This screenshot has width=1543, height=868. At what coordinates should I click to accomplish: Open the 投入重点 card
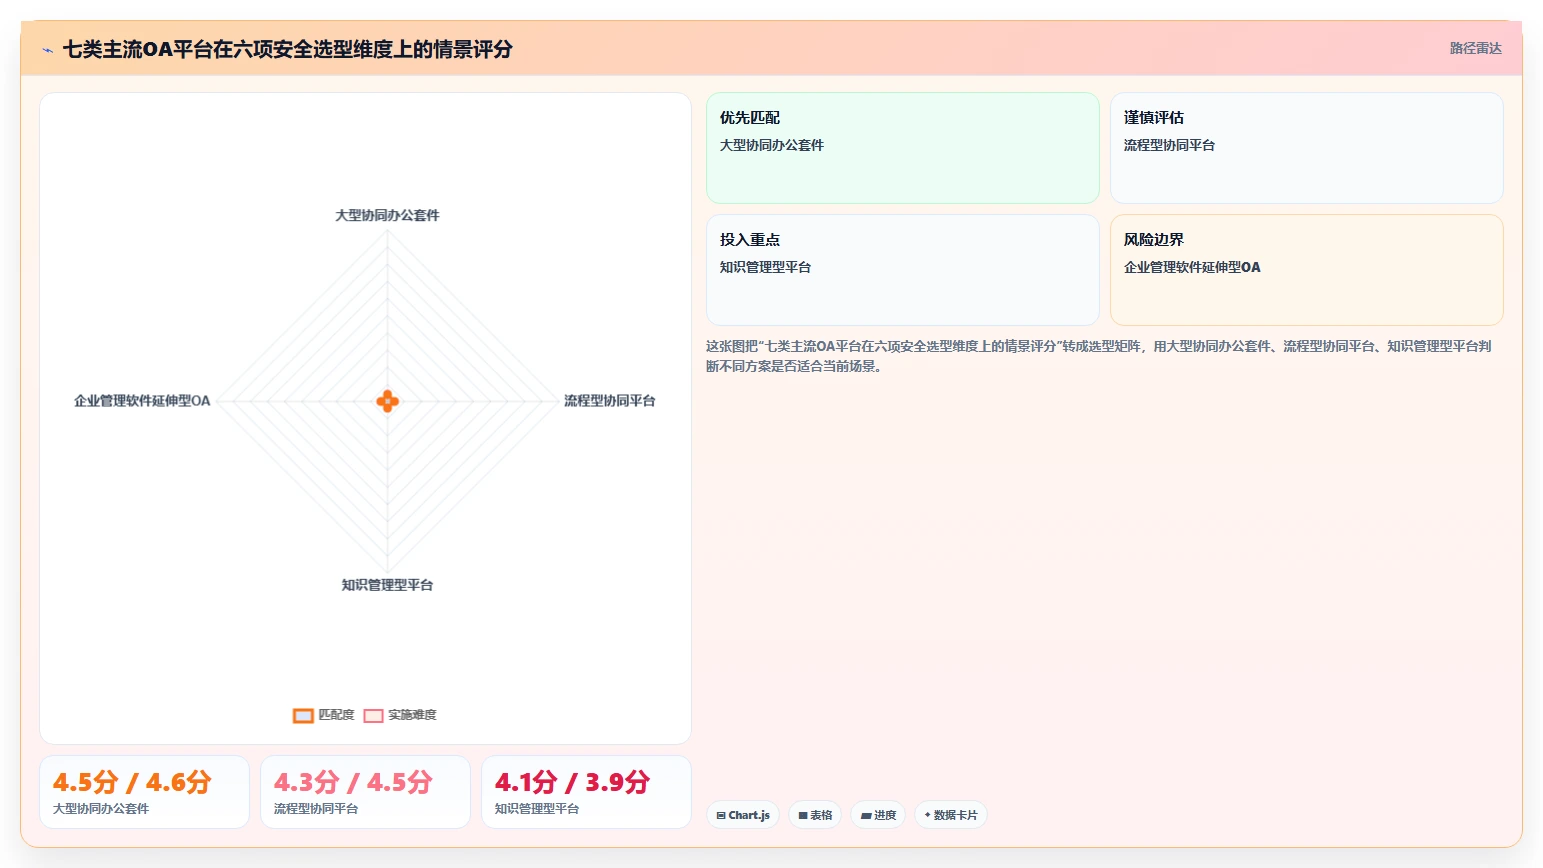tap(902, 270)
